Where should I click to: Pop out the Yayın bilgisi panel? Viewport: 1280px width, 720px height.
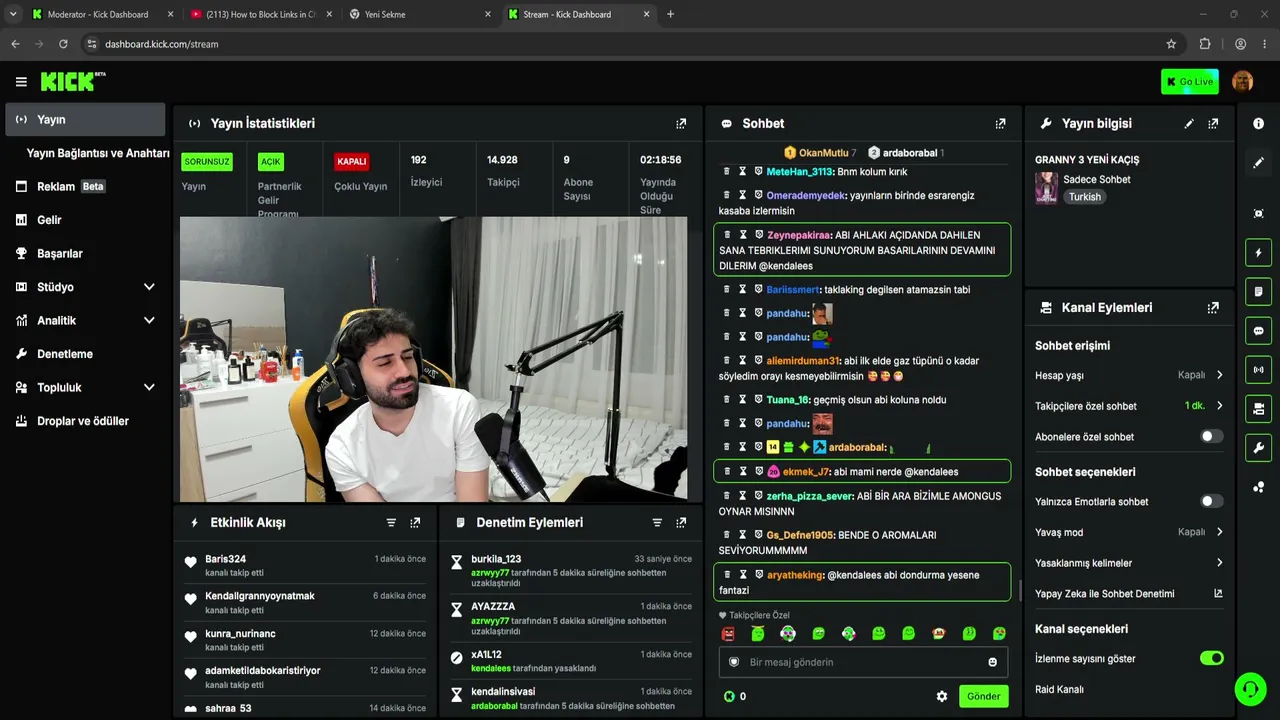pos(1213,124)
